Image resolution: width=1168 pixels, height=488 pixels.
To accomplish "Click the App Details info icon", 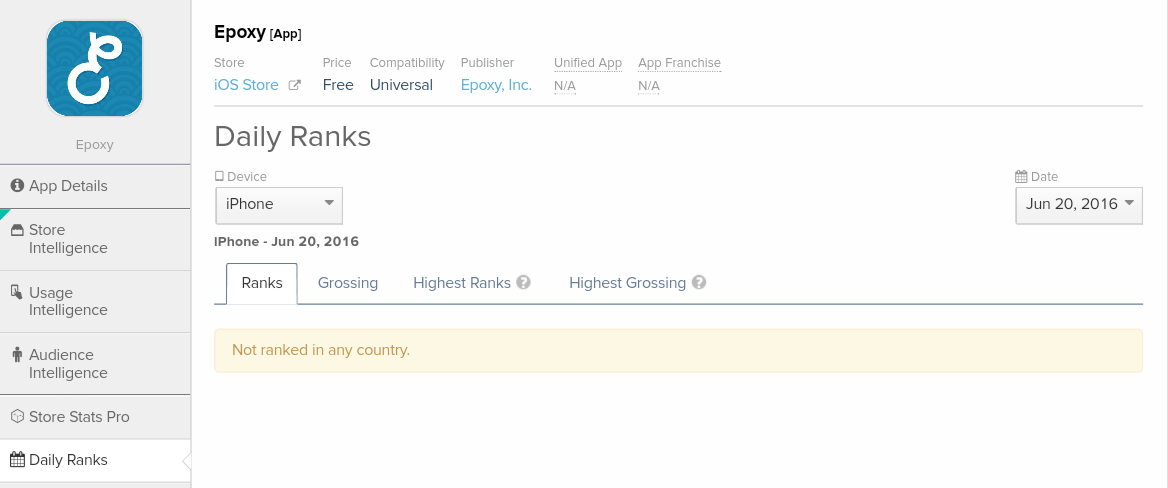I will point(17,186).
